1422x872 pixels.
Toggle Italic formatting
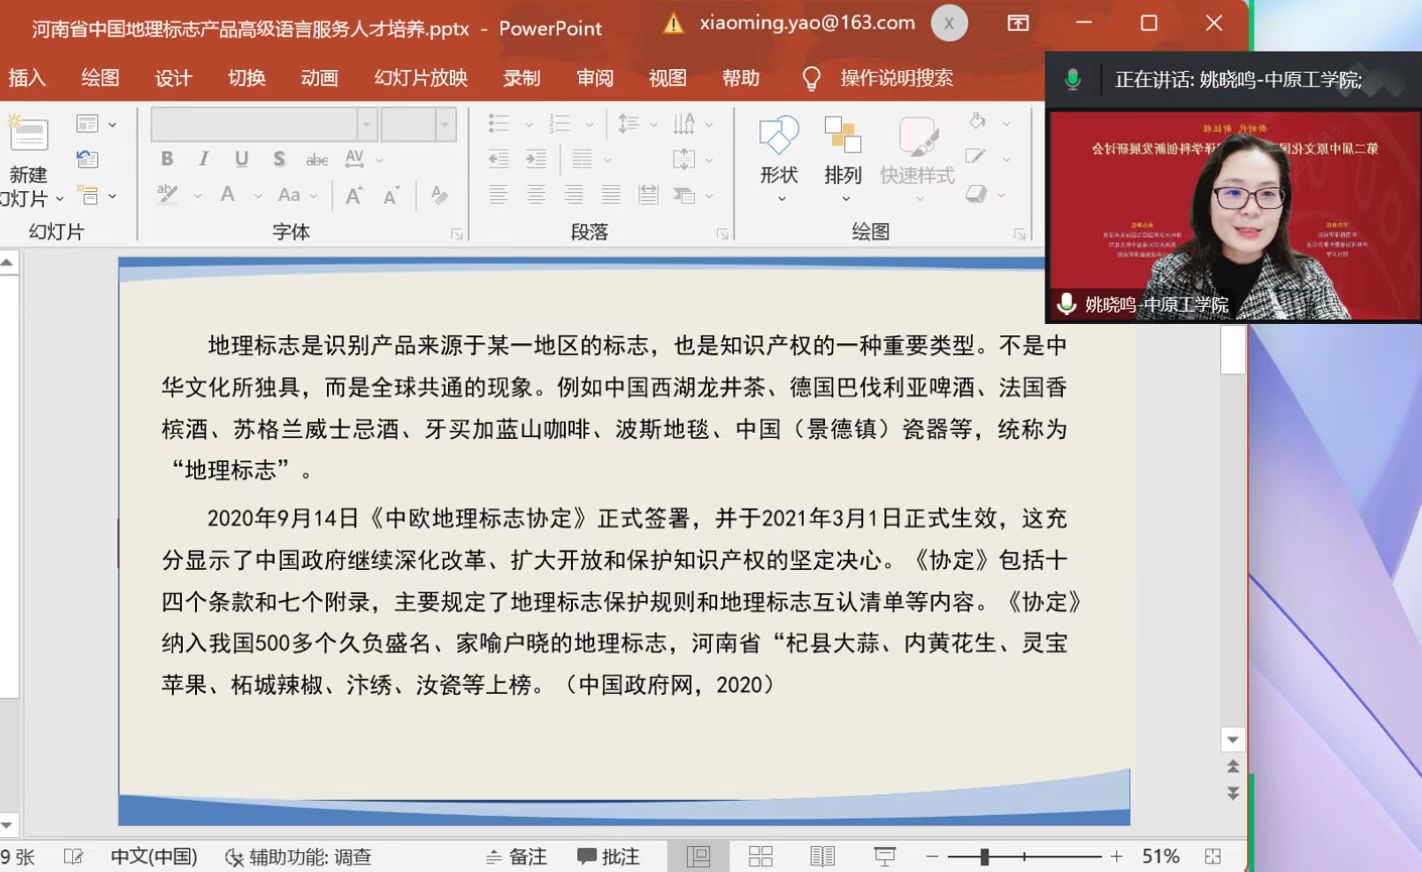[204, 159]
